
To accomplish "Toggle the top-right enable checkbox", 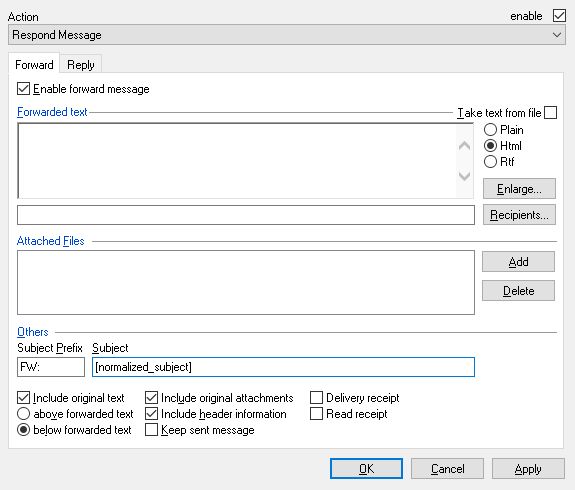I will (559, 16).
